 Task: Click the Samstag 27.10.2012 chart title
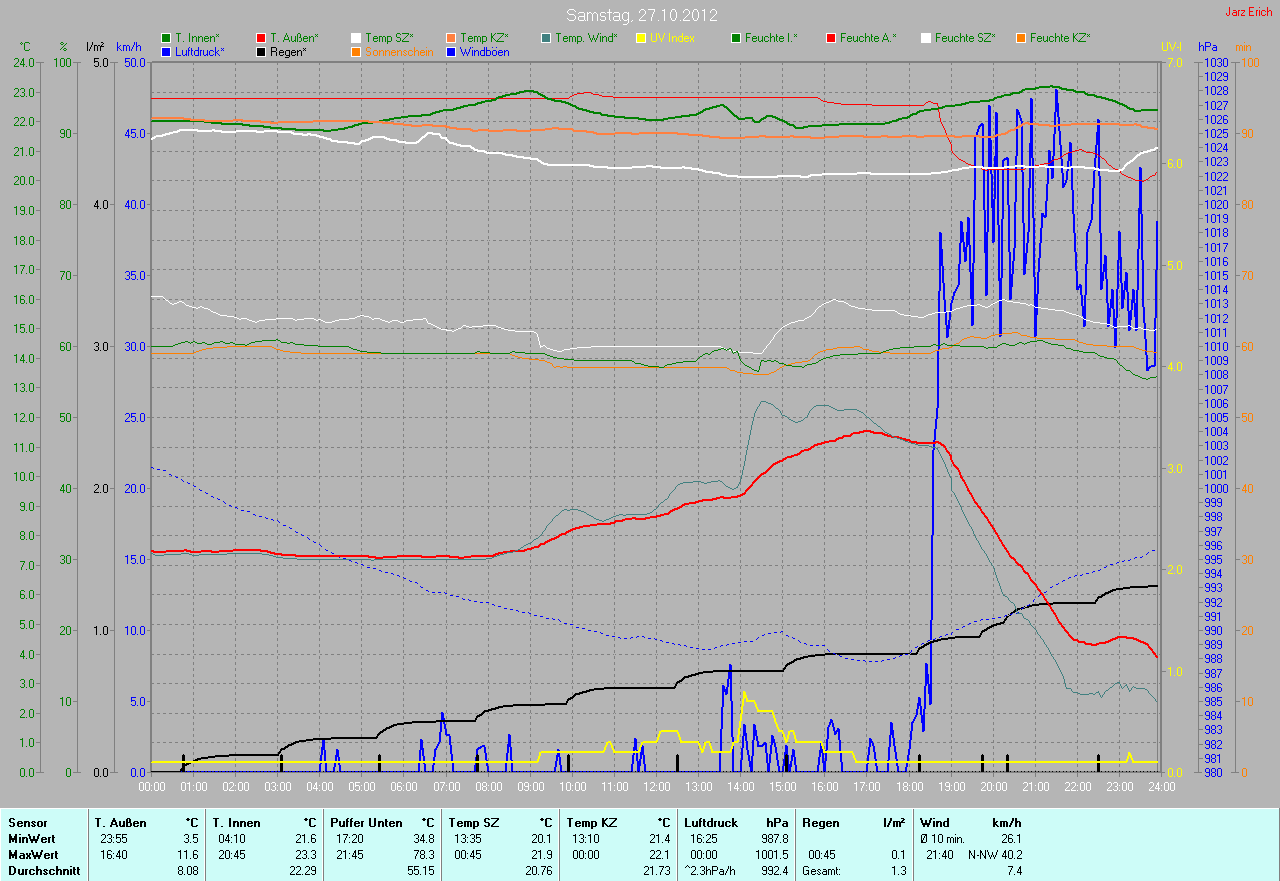coord(640,15)
